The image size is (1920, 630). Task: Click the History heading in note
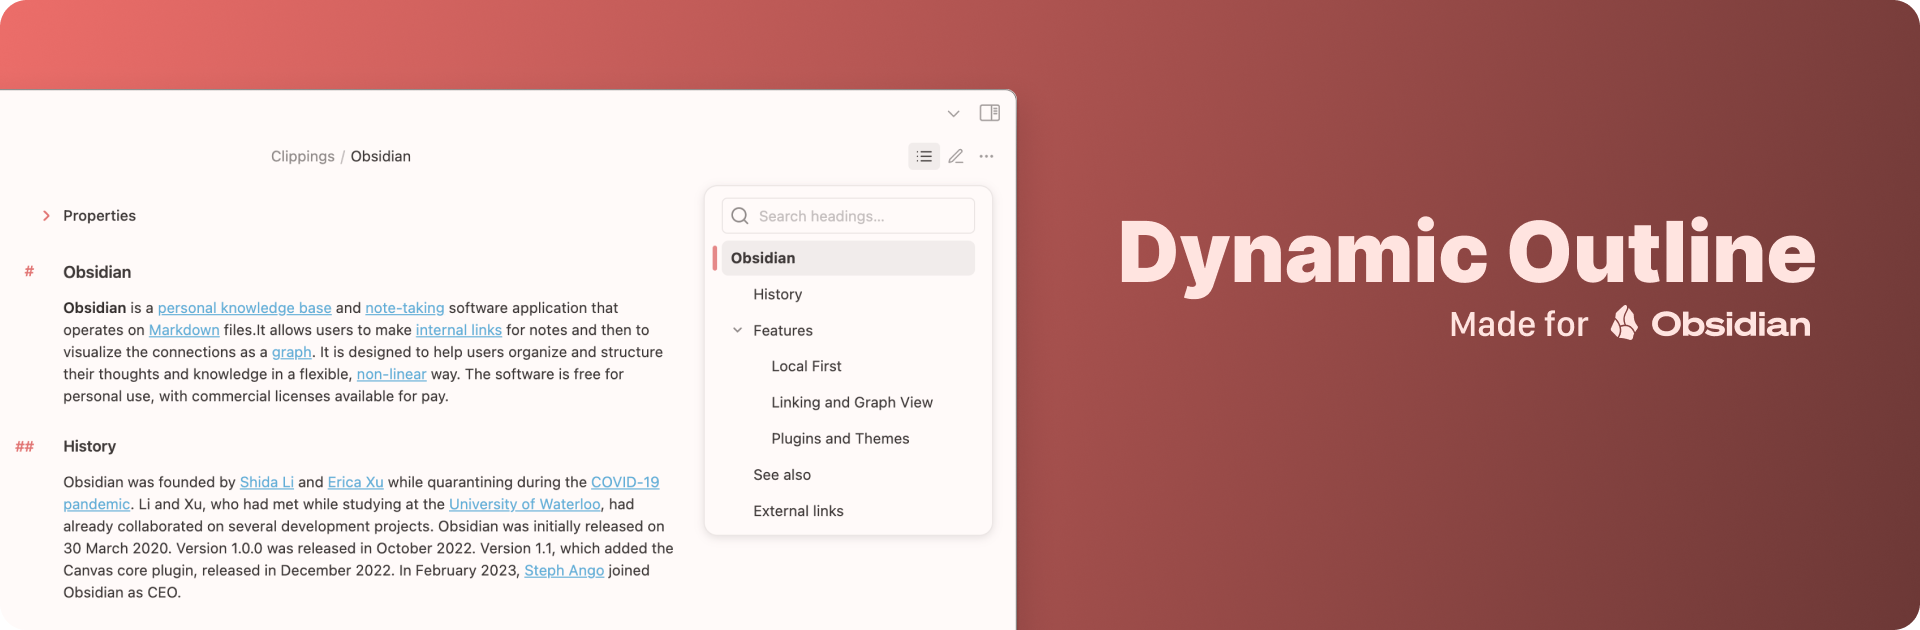click(x=90, y=446)
